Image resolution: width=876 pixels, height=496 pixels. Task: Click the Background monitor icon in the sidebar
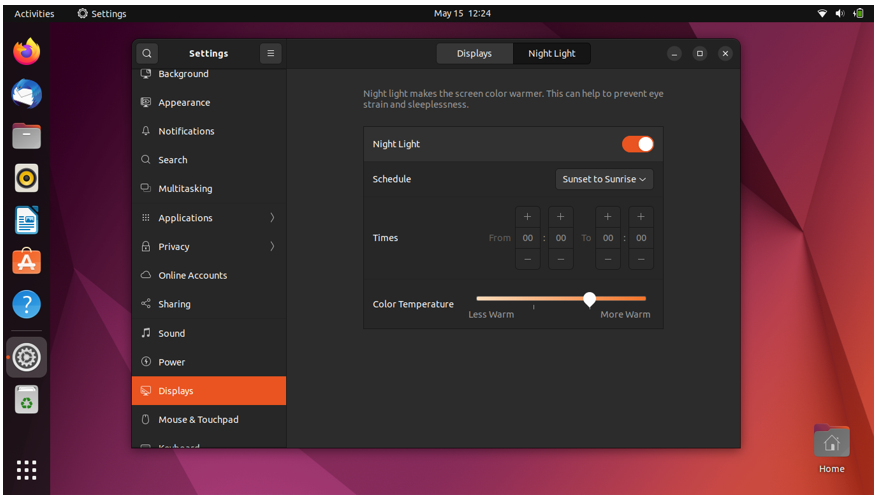[x=146, y=74]
